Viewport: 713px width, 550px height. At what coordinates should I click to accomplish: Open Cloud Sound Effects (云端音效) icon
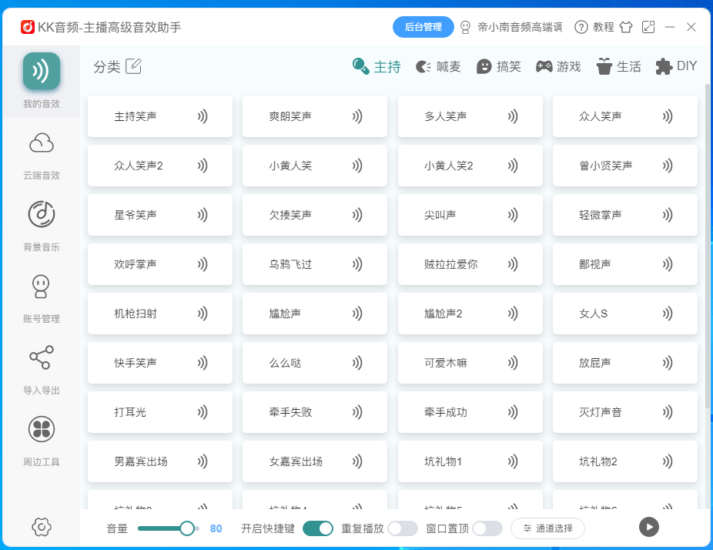(41, 143)
